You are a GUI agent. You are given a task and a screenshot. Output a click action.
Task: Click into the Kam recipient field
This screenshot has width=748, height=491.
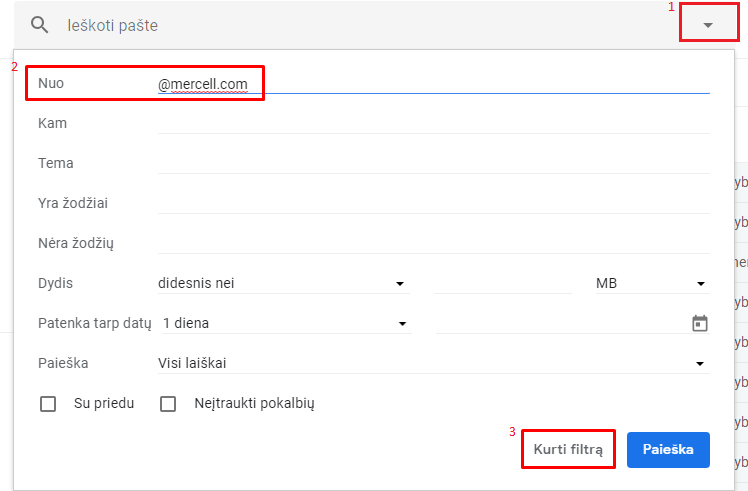tap(432, 123)
